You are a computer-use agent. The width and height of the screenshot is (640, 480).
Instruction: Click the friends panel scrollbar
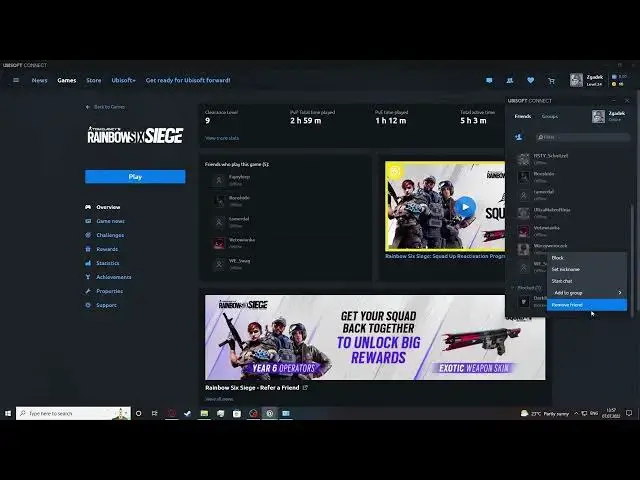[x=633, y=259]
